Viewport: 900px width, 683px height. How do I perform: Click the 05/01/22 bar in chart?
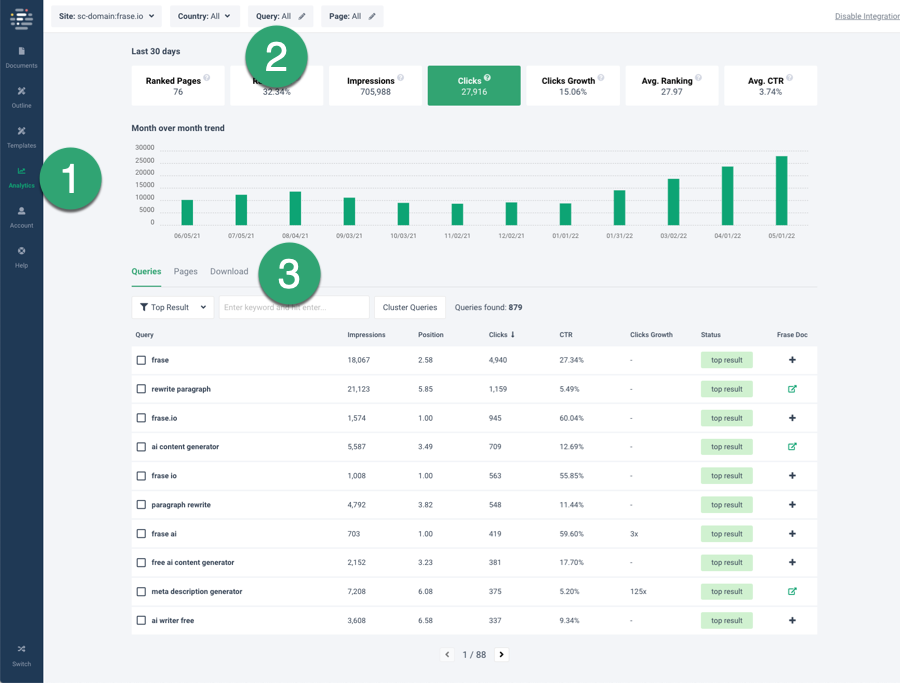(x=781, y=191)
